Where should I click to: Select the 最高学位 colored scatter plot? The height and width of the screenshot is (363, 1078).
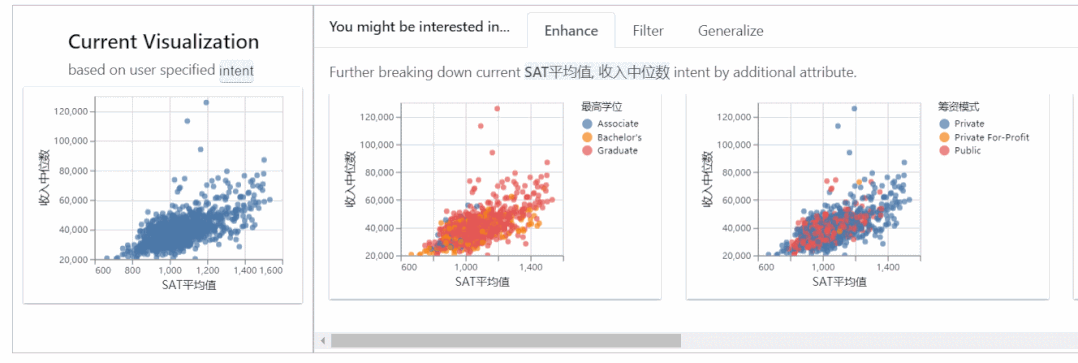pyautogui.click(x=495, y=197)
